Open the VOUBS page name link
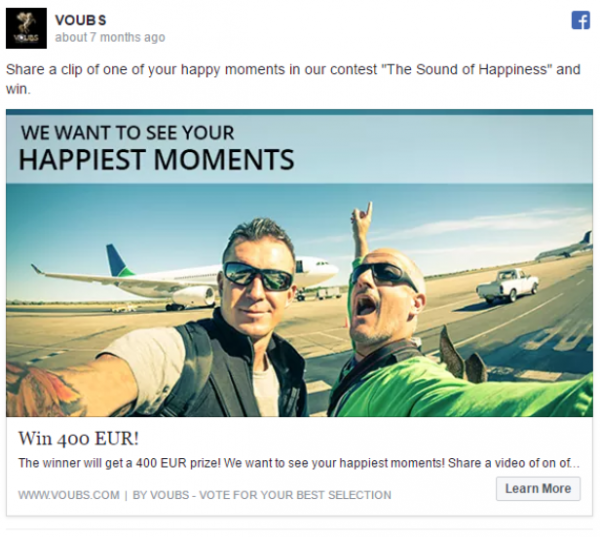Screen dimensions: 600x537 (80, 20)
